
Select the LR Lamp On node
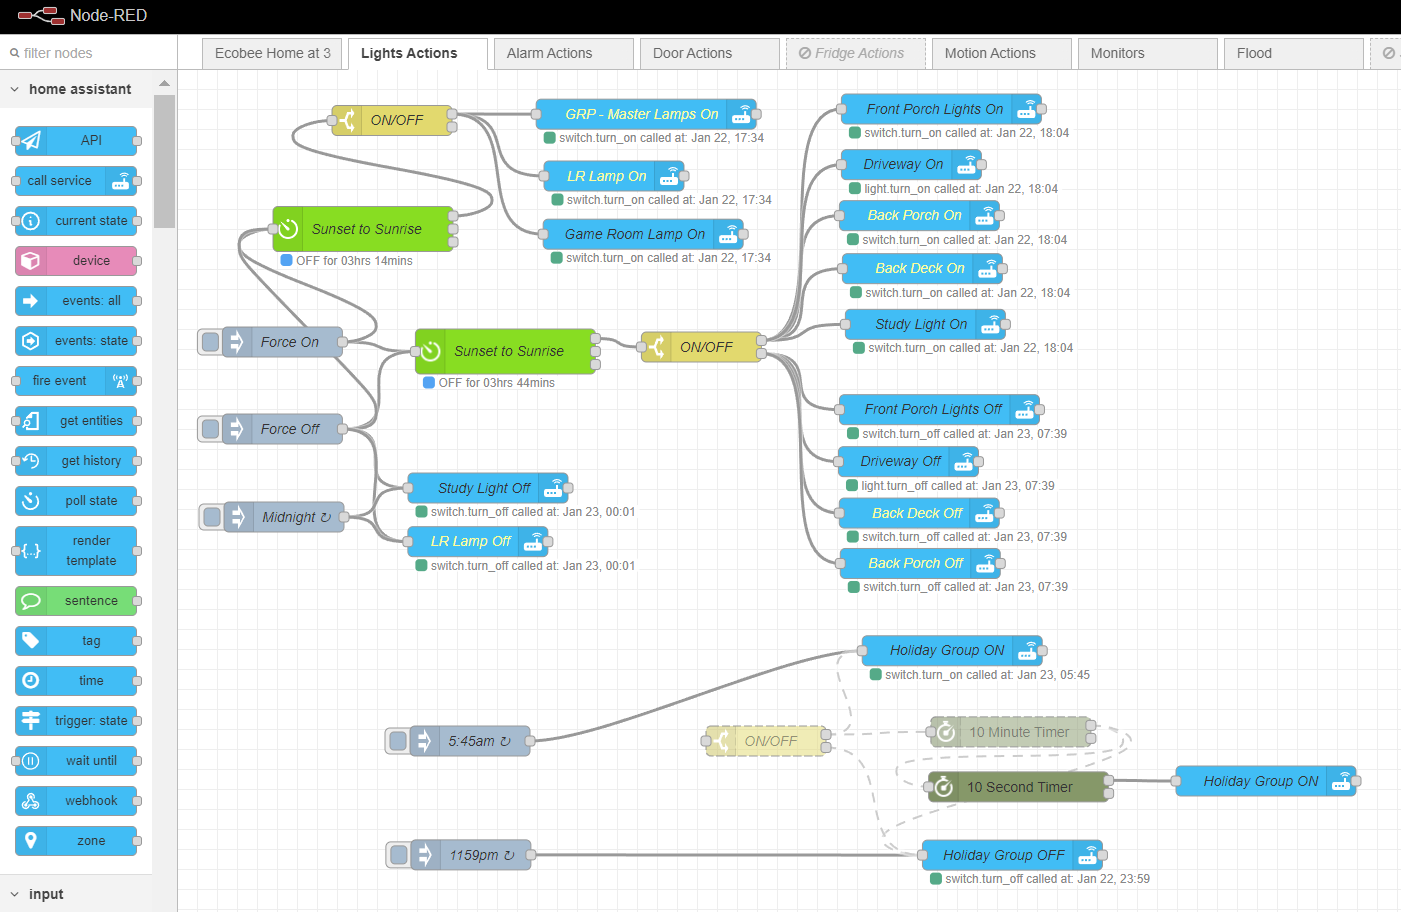coord(613,176)
